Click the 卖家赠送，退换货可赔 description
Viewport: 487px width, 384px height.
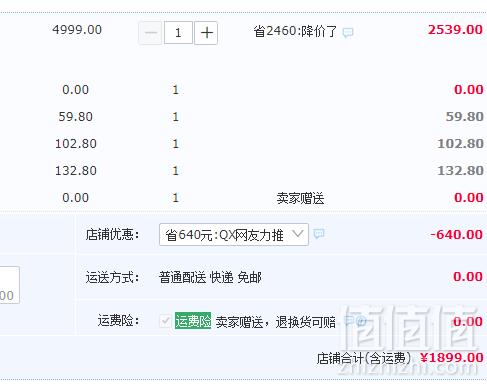pos(276,322)
